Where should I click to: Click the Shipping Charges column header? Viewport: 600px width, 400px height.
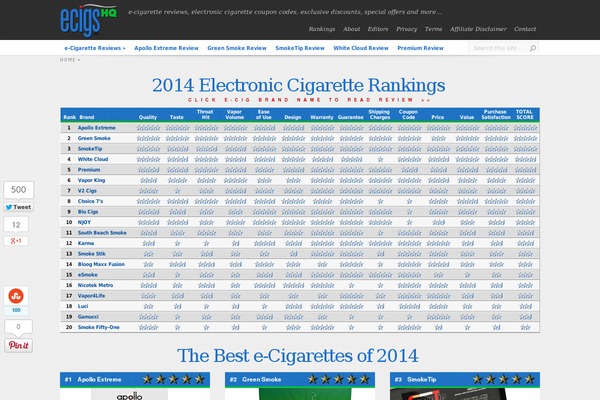pos(379,114)
